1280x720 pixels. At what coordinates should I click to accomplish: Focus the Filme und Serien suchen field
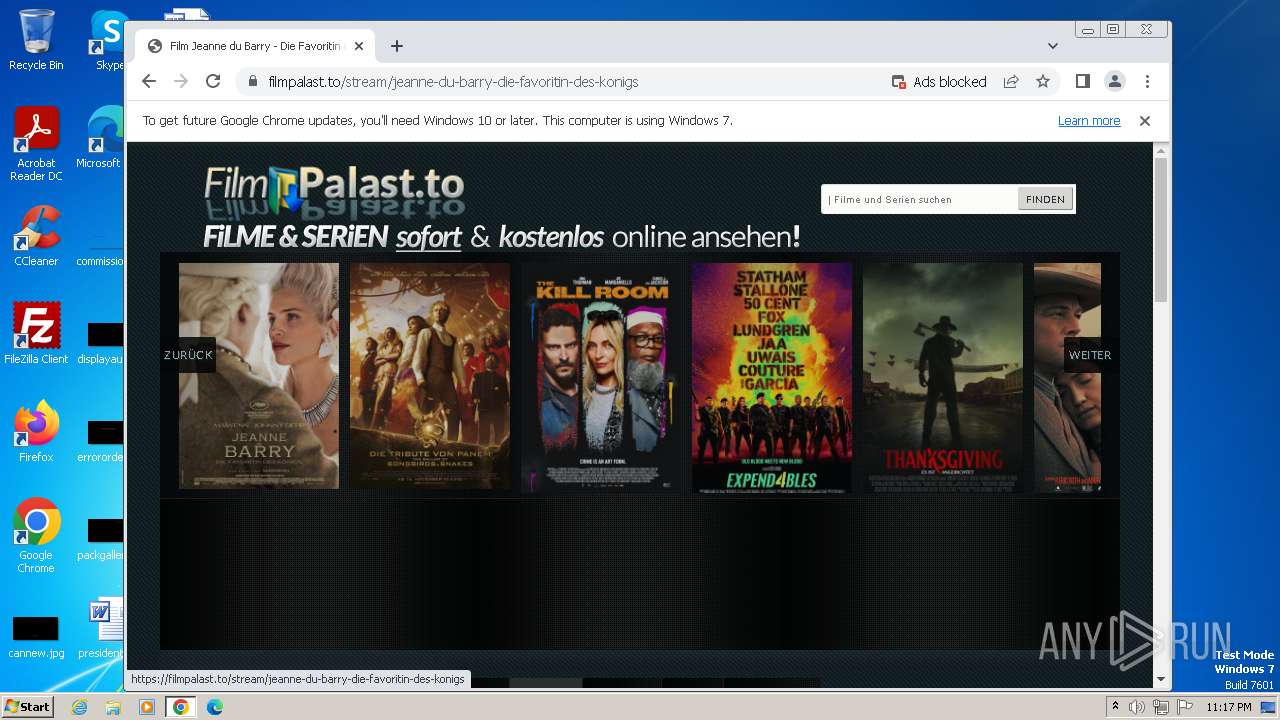pos(919,200)
